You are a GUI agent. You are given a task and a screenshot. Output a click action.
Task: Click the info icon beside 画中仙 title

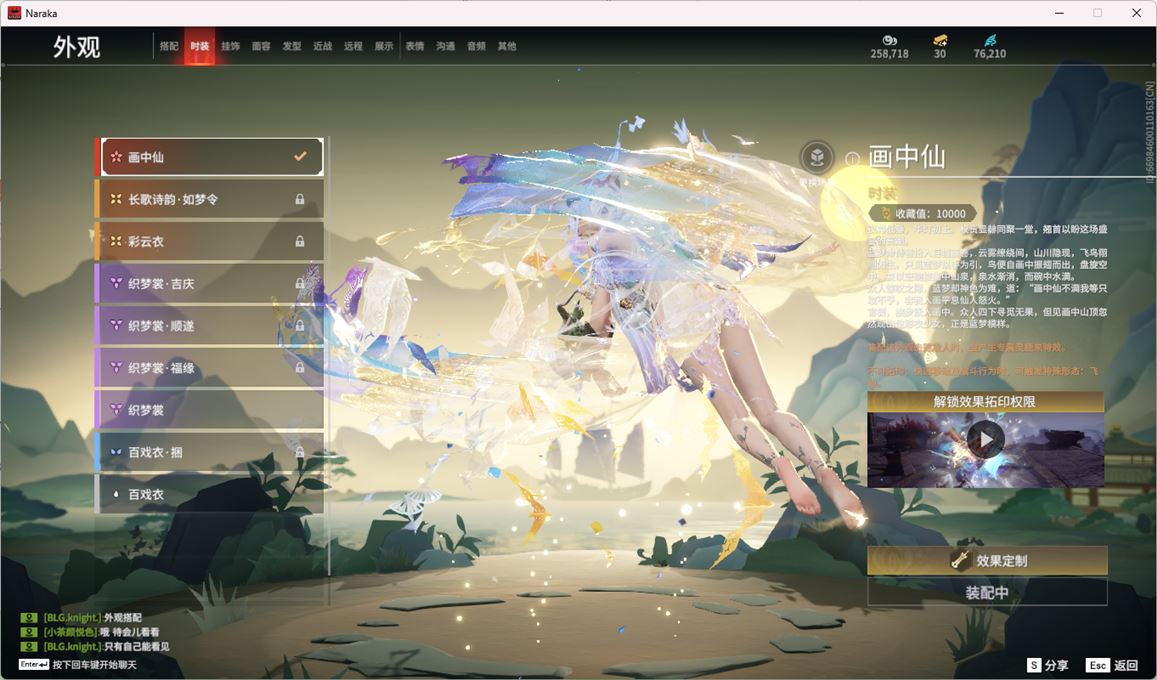point(852,159)
